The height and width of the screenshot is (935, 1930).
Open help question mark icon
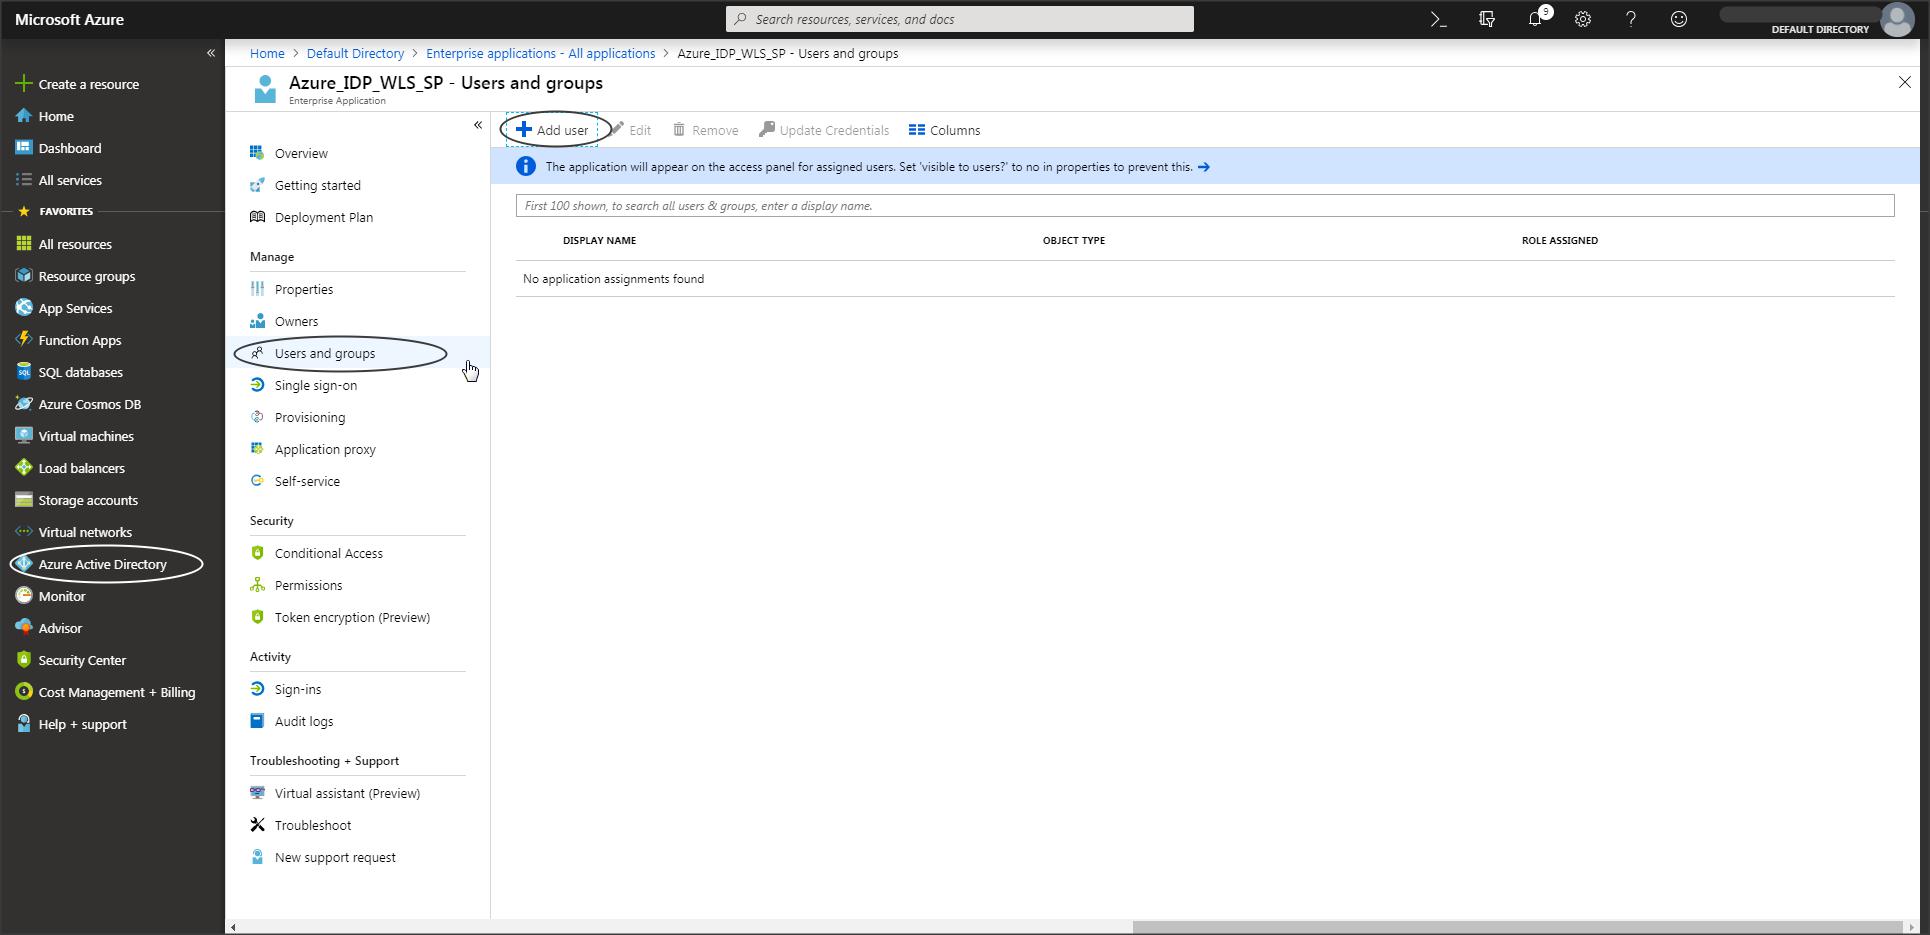1631,19
